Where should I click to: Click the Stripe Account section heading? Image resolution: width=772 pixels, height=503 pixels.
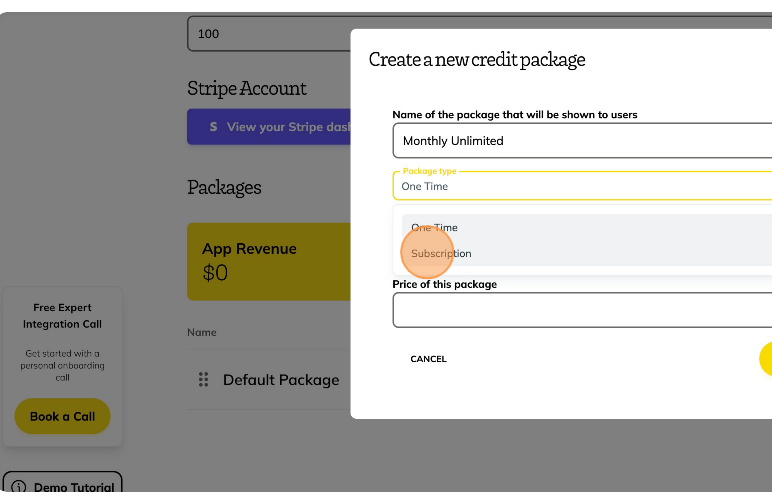pos(247,89)
